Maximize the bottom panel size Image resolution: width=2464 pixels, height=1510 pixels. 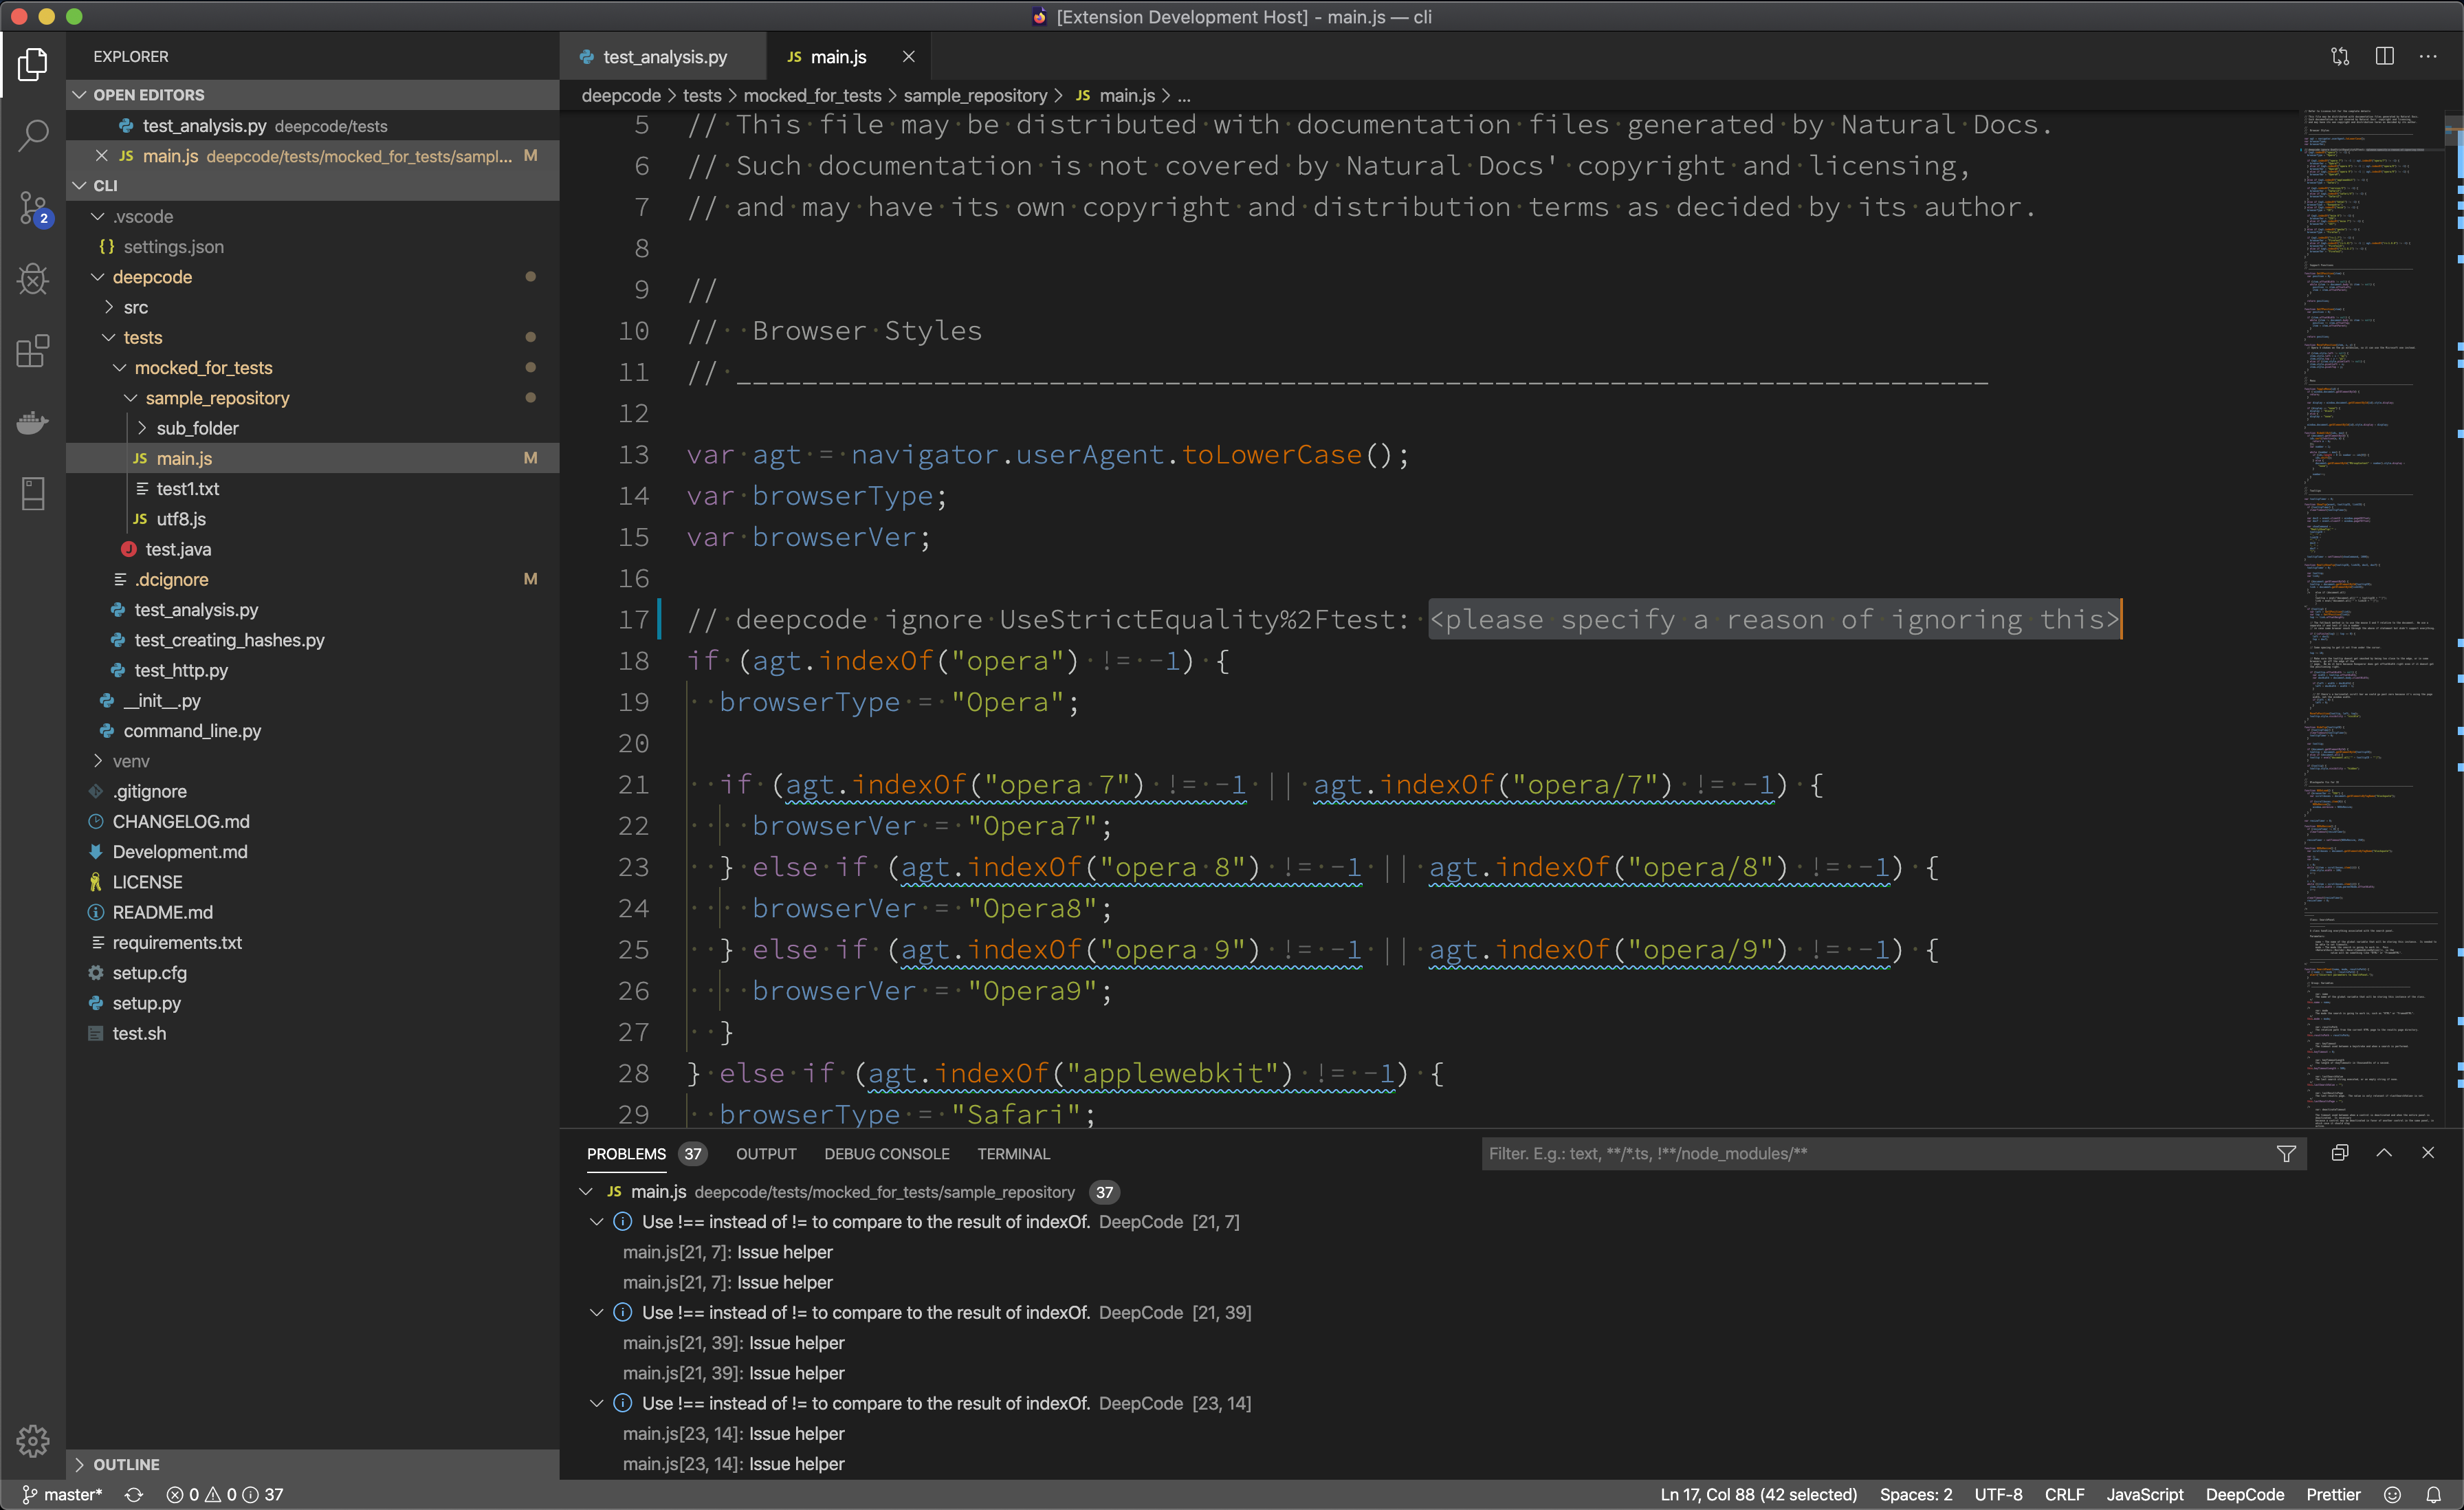(x=2384, y=1153)
